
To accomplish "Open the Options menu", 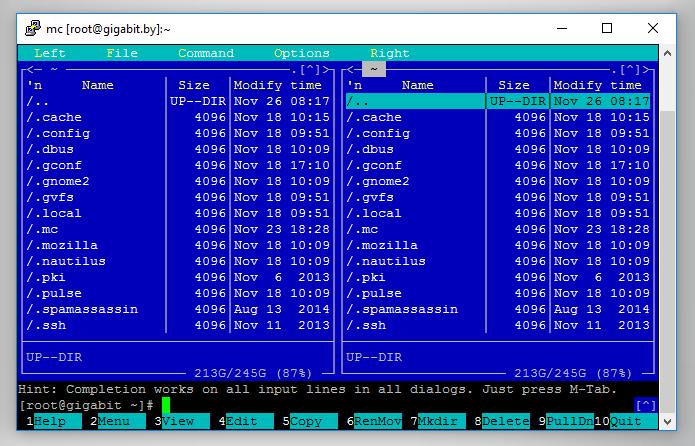I will (302, 53).
